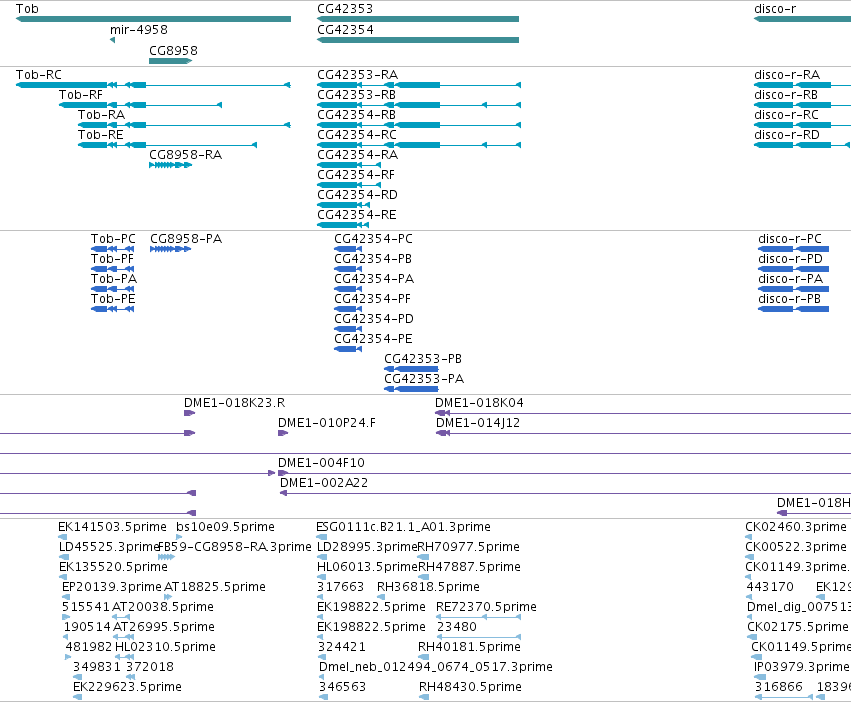This screenshot has height=702, width=851.
Task: Click the DME1-010P24.F clone label
Action: pos(327,423)
